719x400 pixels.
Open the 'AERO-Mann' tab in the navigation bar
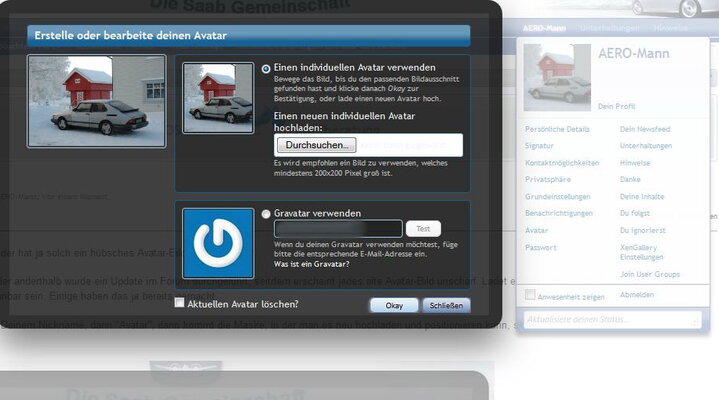pos(544,28)
